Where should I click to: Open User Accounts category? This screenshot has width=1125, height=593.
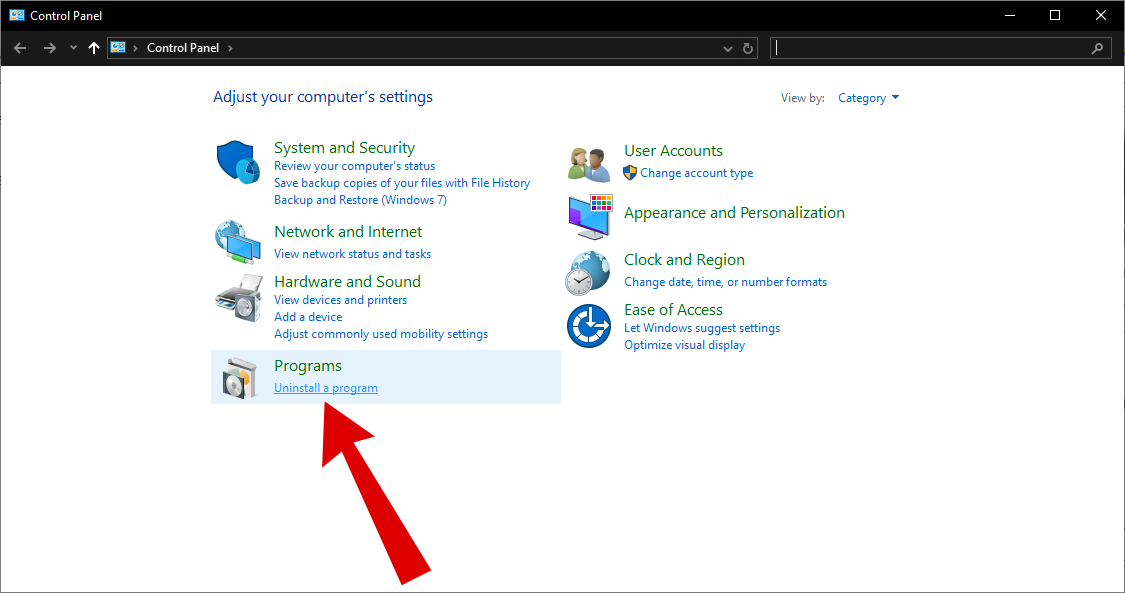point(673,151)
